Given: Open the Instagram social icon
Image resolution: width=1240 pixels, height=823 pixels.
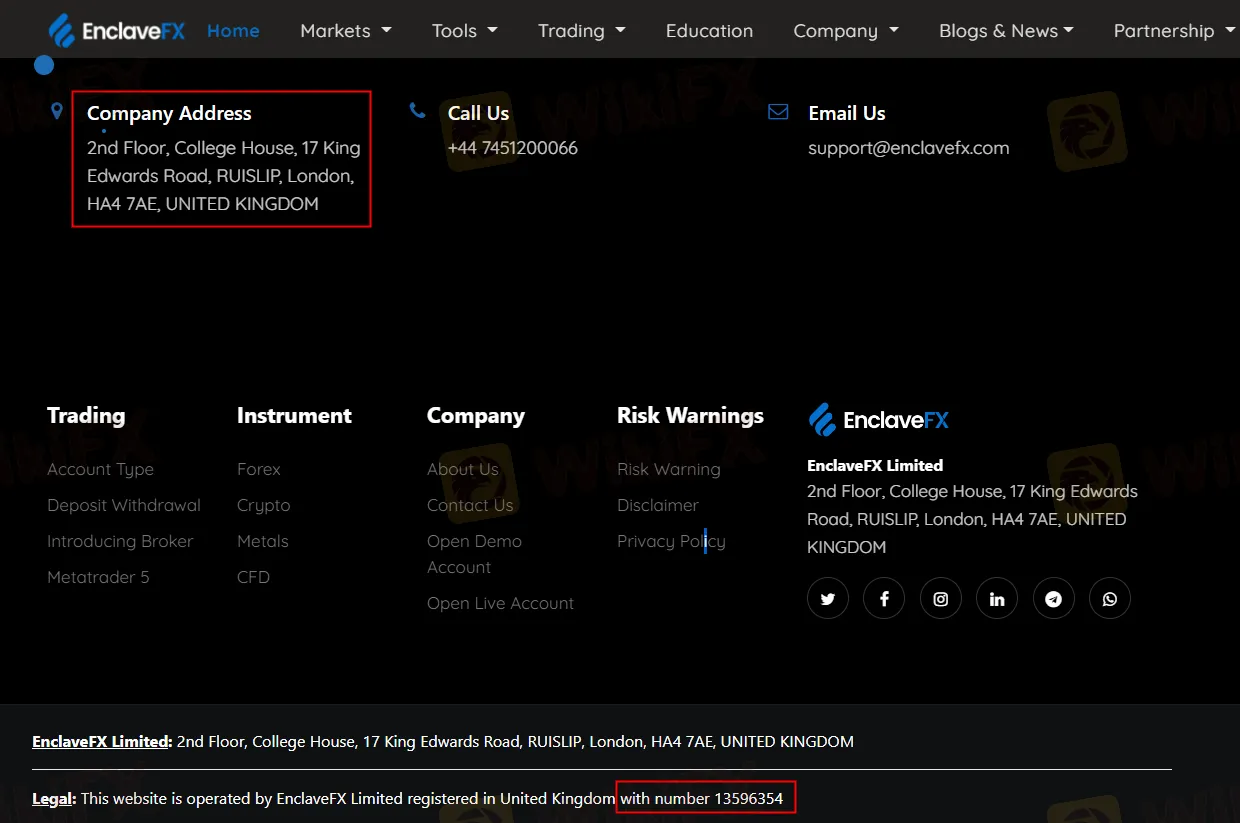Looking at the screenshot, I should coord(941,599).
